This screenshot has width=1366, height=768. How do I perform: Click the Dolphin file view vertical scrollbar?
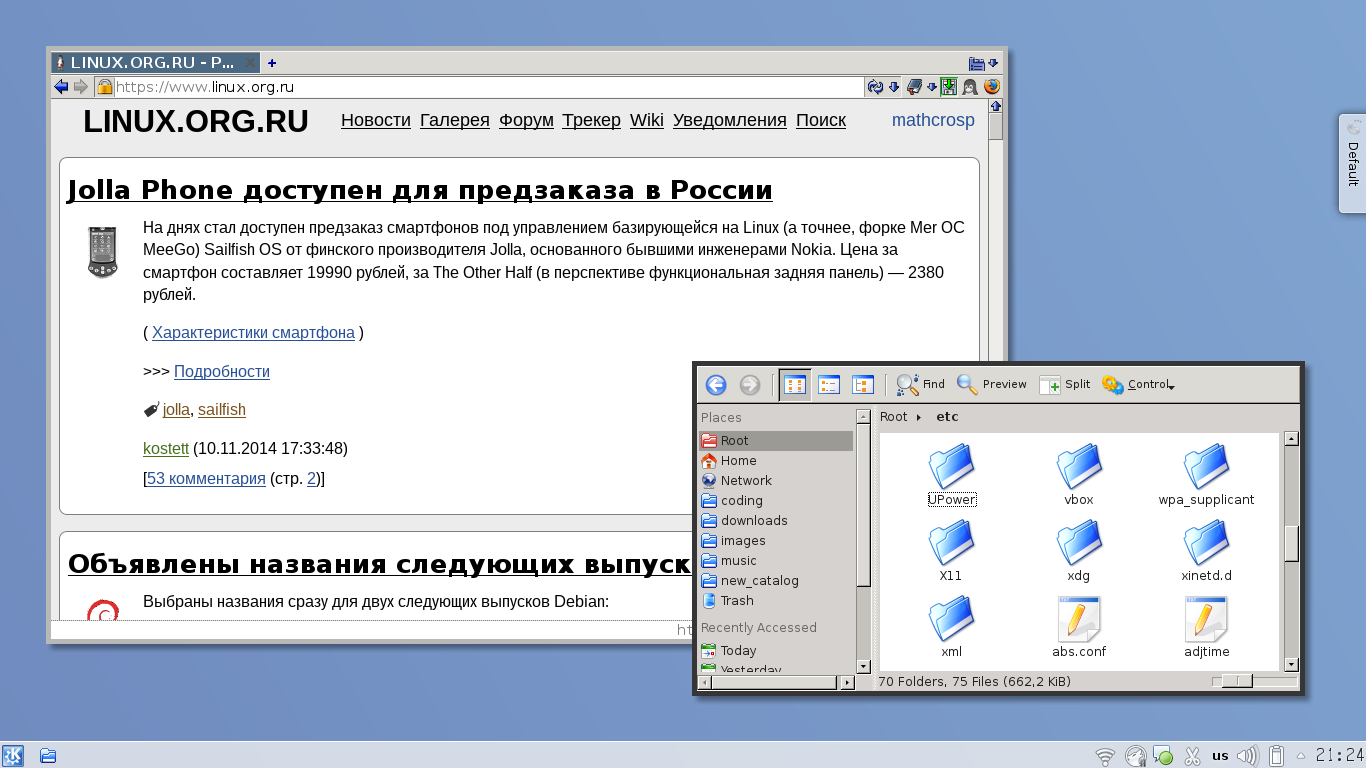point(1291,551)
